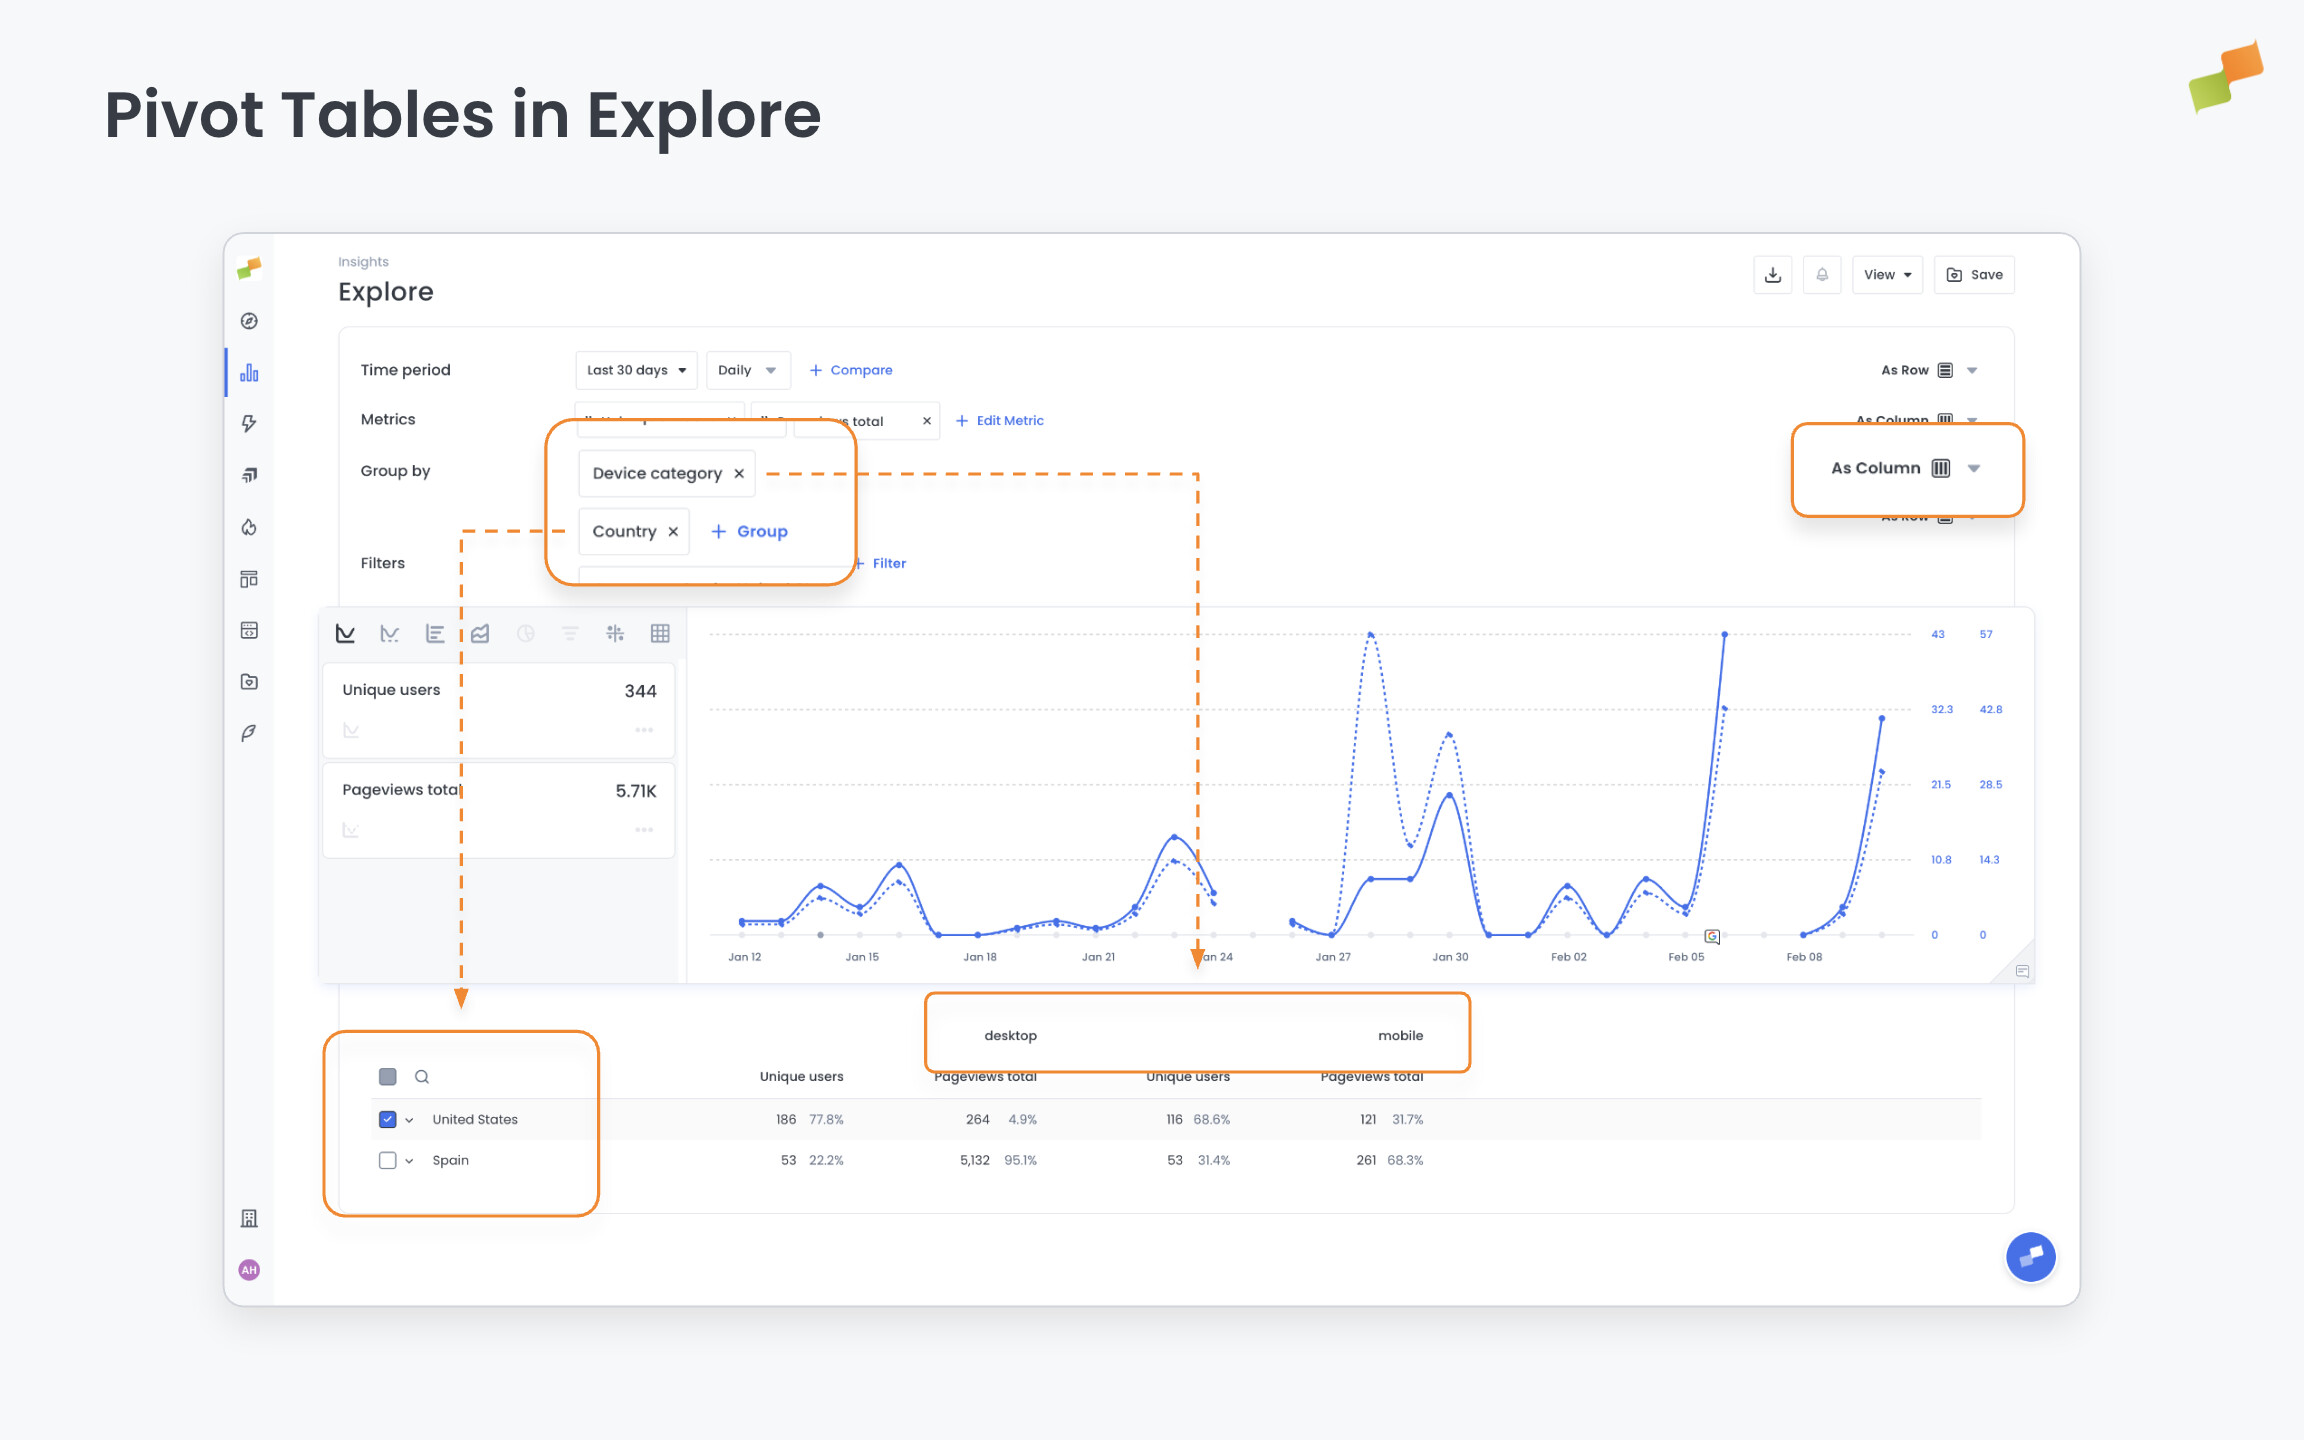Remove the Device category group-by chip
Viewport: 2304px width, 1440px height.
[x=739, y=473]
